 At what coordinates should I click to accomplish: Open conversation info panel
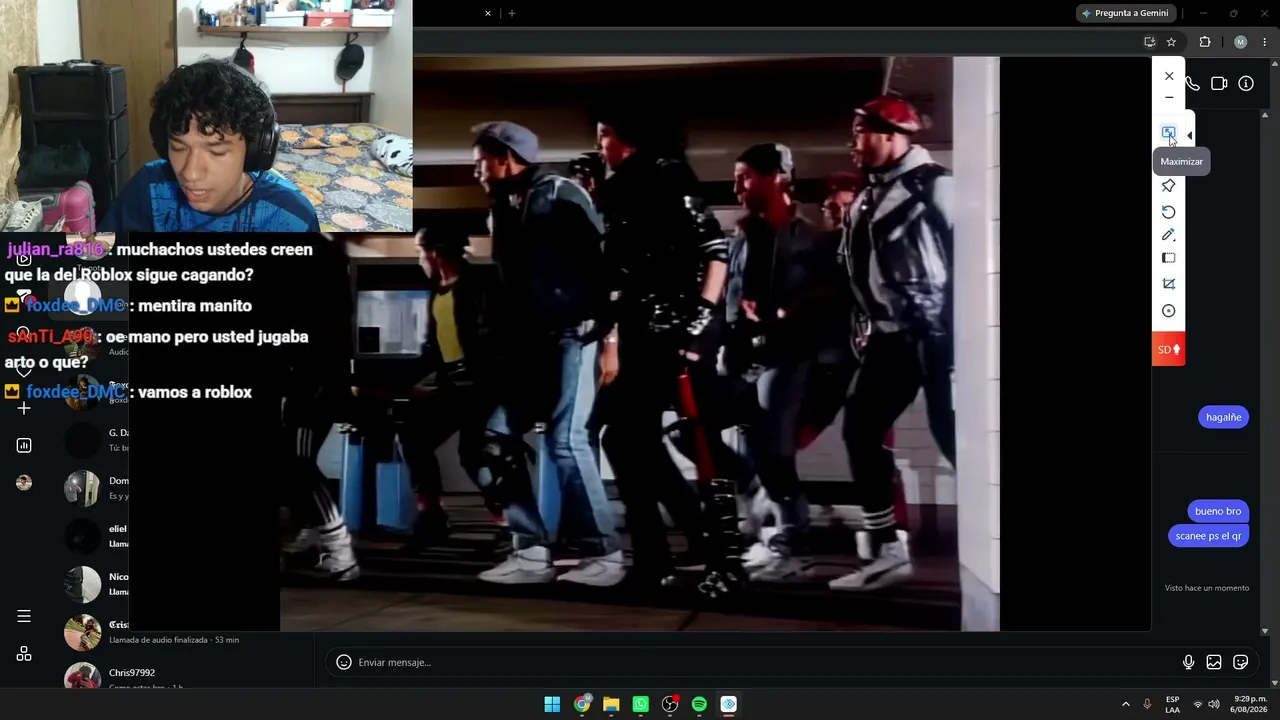pos(1246,84)
